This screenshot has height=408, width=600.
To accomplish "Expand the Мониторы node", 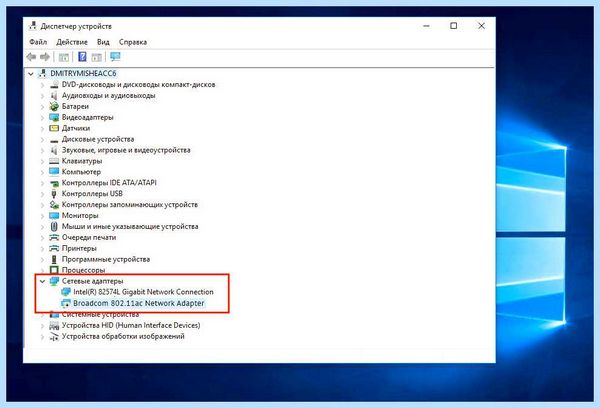I will click(42, 216).
